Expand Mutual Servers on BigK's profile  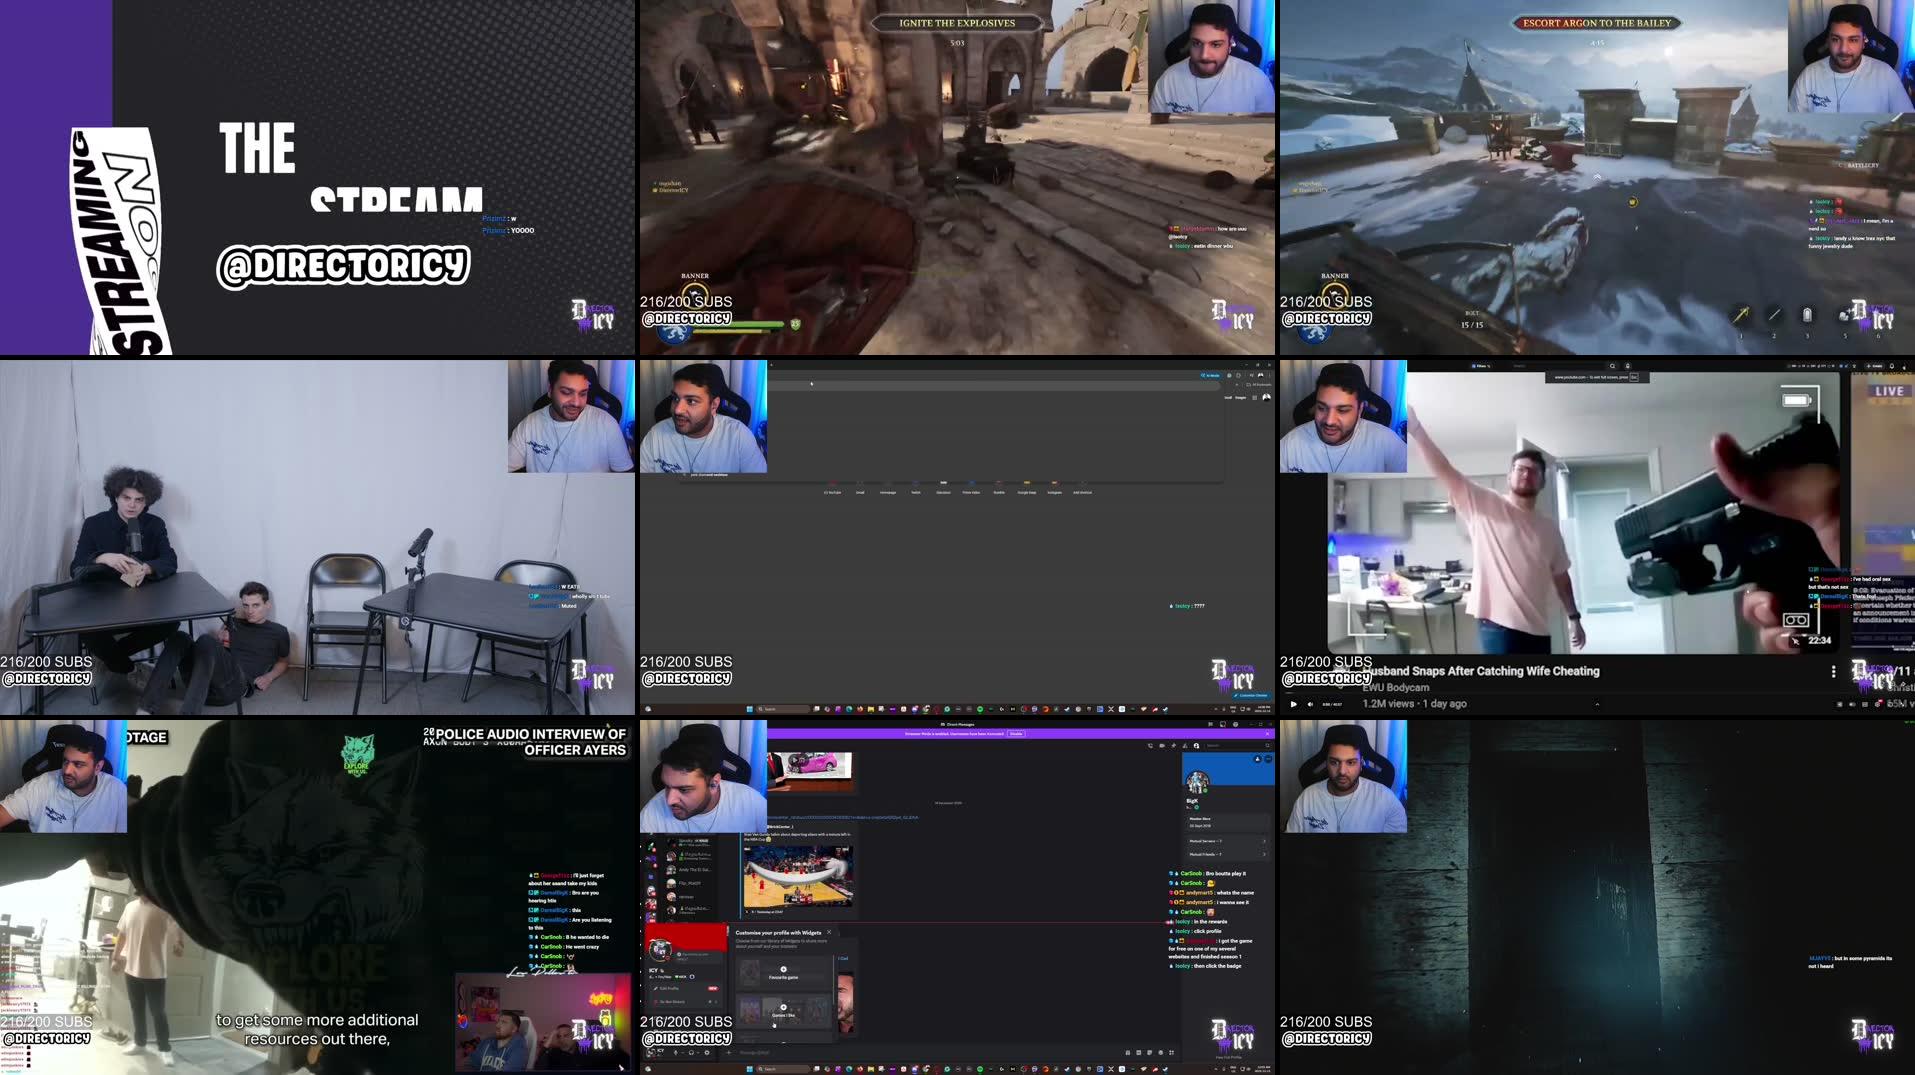[1224, 840]
